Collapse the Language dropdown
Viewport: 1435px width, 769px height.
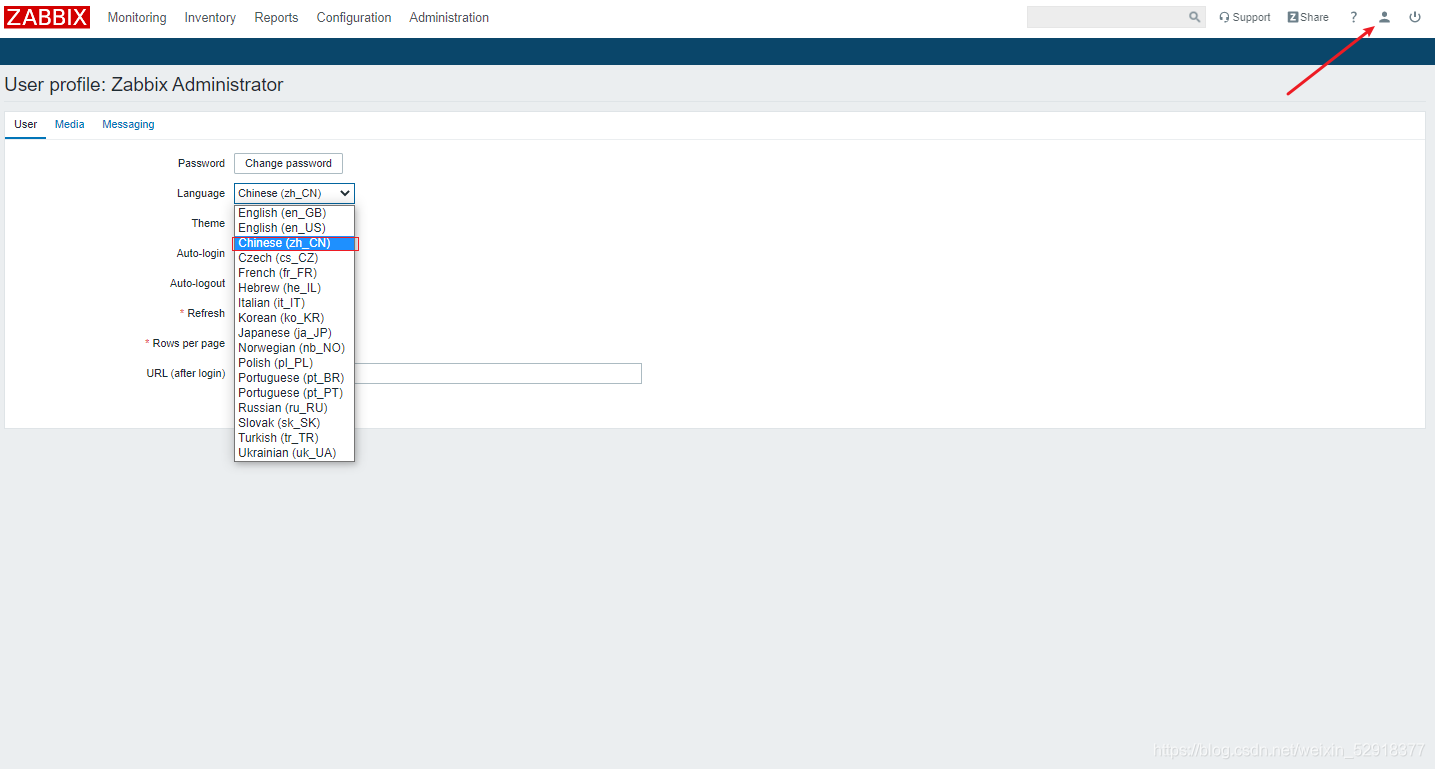coord(294,193)
